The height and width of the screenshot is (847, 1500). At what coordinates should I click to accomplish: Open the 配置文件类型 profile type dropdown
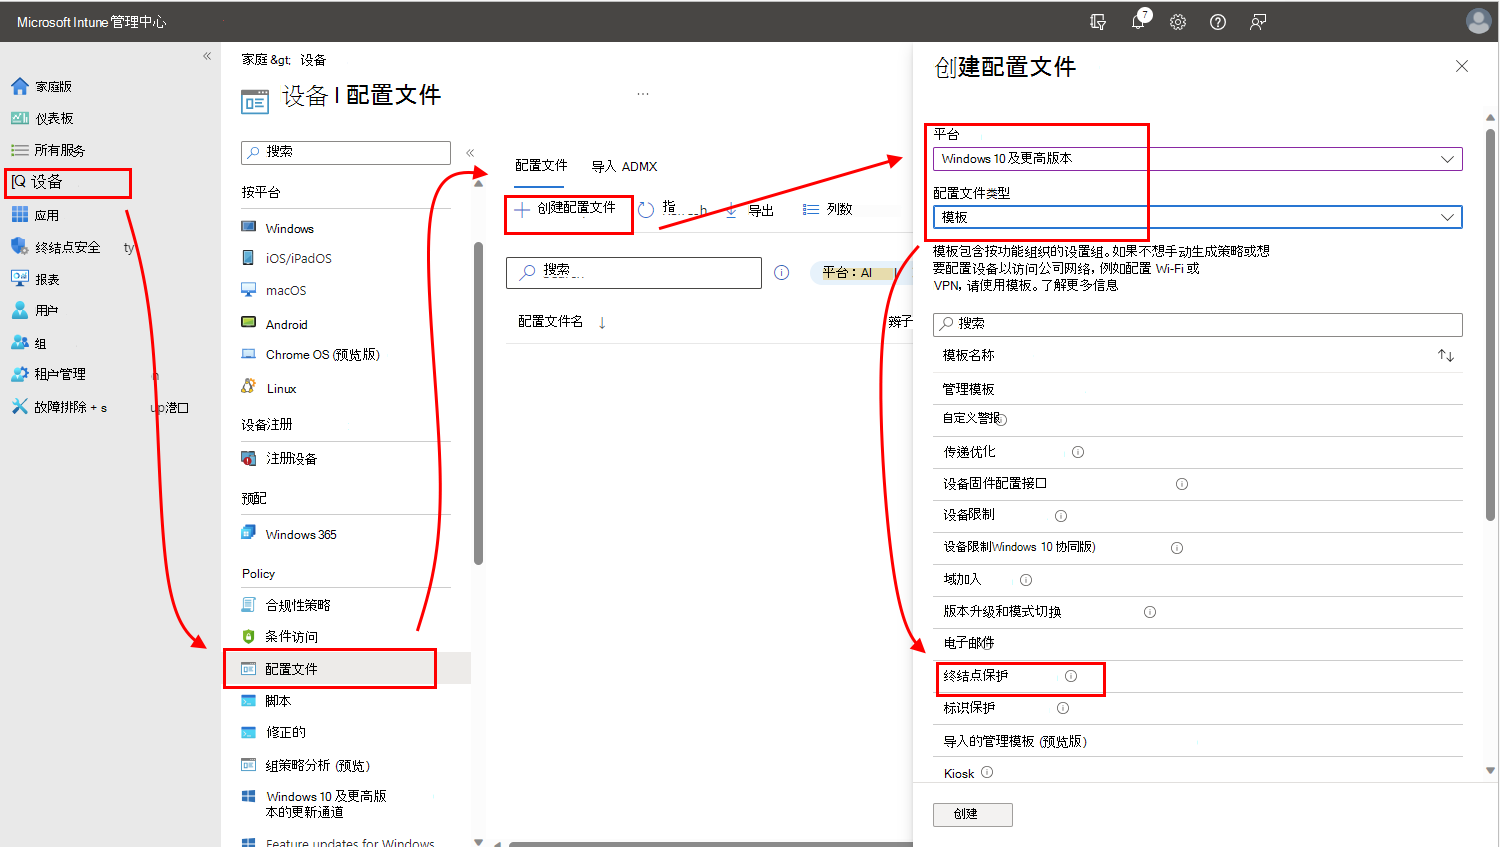pos(1198,217)
